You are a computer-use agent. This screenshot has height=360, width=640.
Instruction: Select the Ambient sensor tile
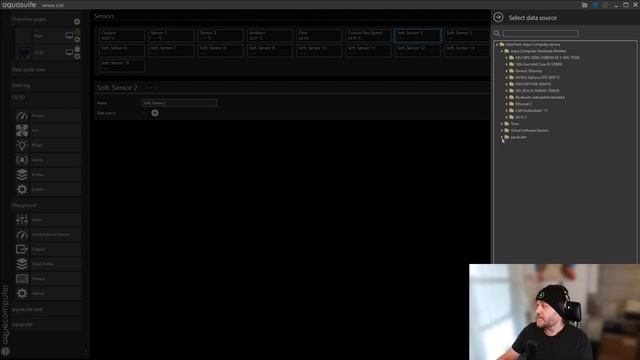[269, 36]
